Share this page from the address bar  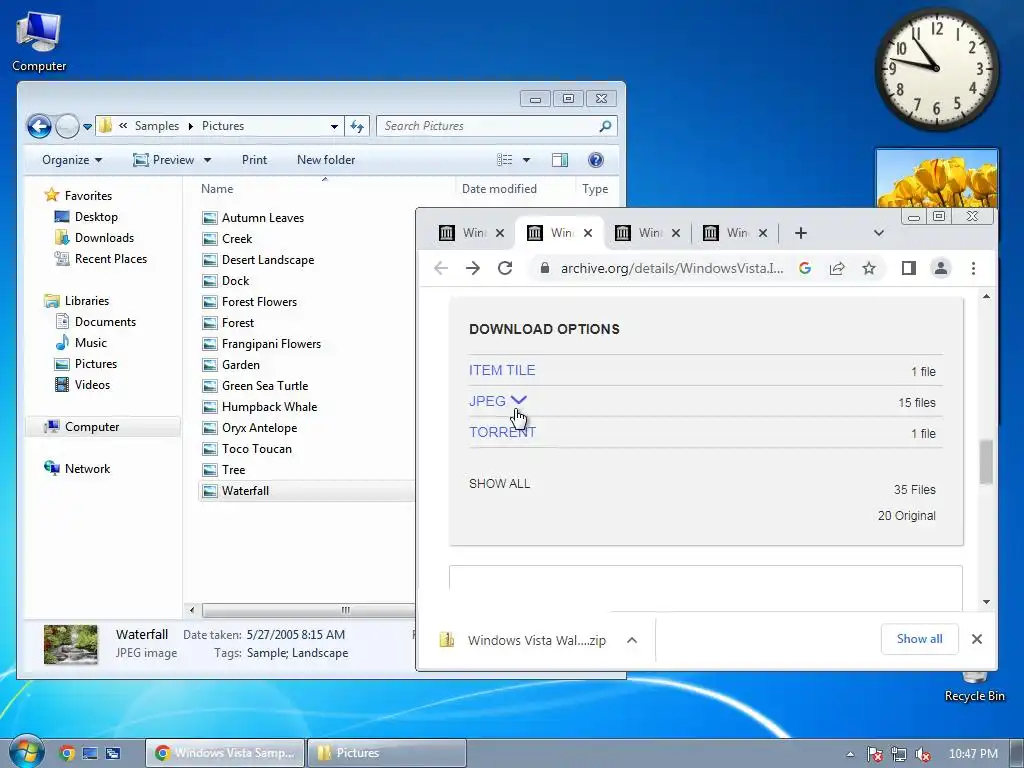coord(837,268)
